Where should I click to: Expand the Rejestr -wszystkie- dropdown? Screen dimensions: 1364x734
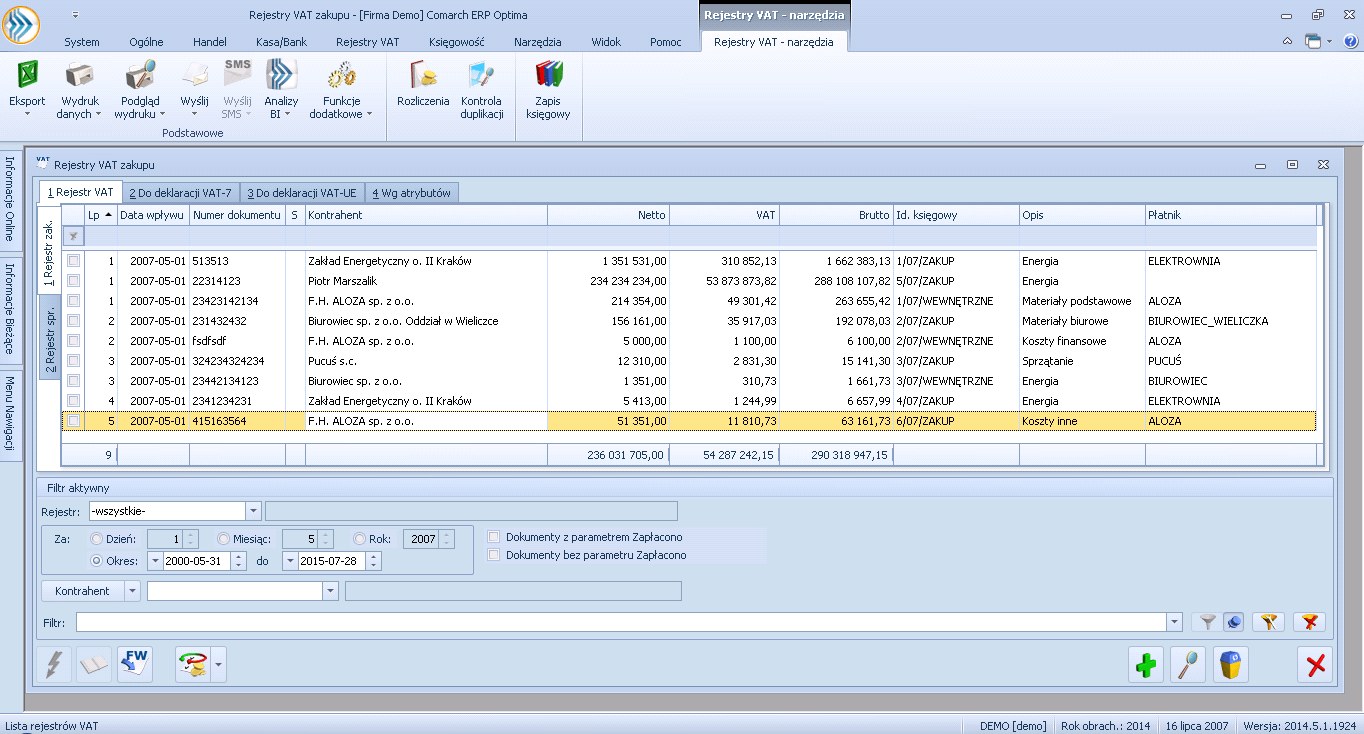pyautogui.click(x=253, y=511)
